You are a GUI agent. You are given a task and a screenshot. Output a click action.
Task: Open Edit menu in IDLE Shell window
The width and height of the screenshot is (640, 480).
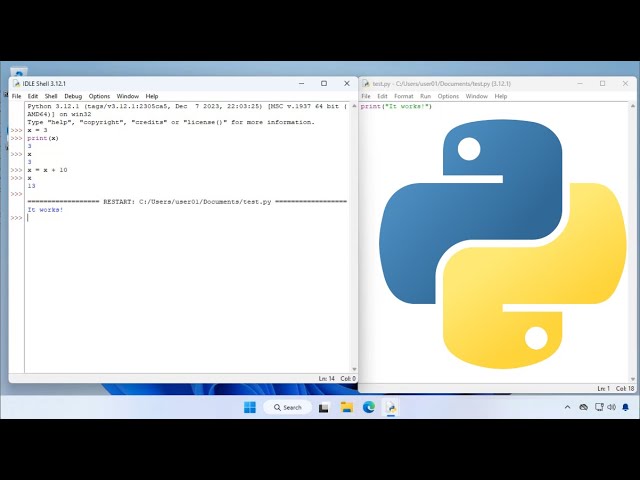click(33, 96)
